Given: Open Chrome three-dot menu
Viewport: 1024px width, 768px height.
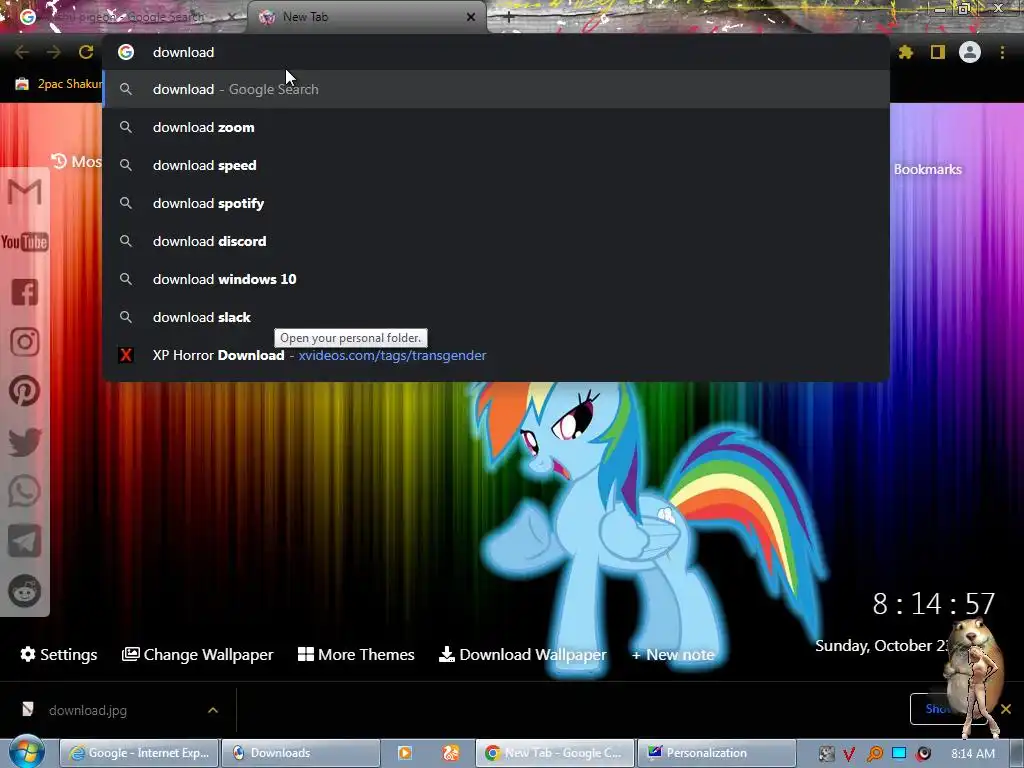Looking at the screenshot, I should point(1002,52).
